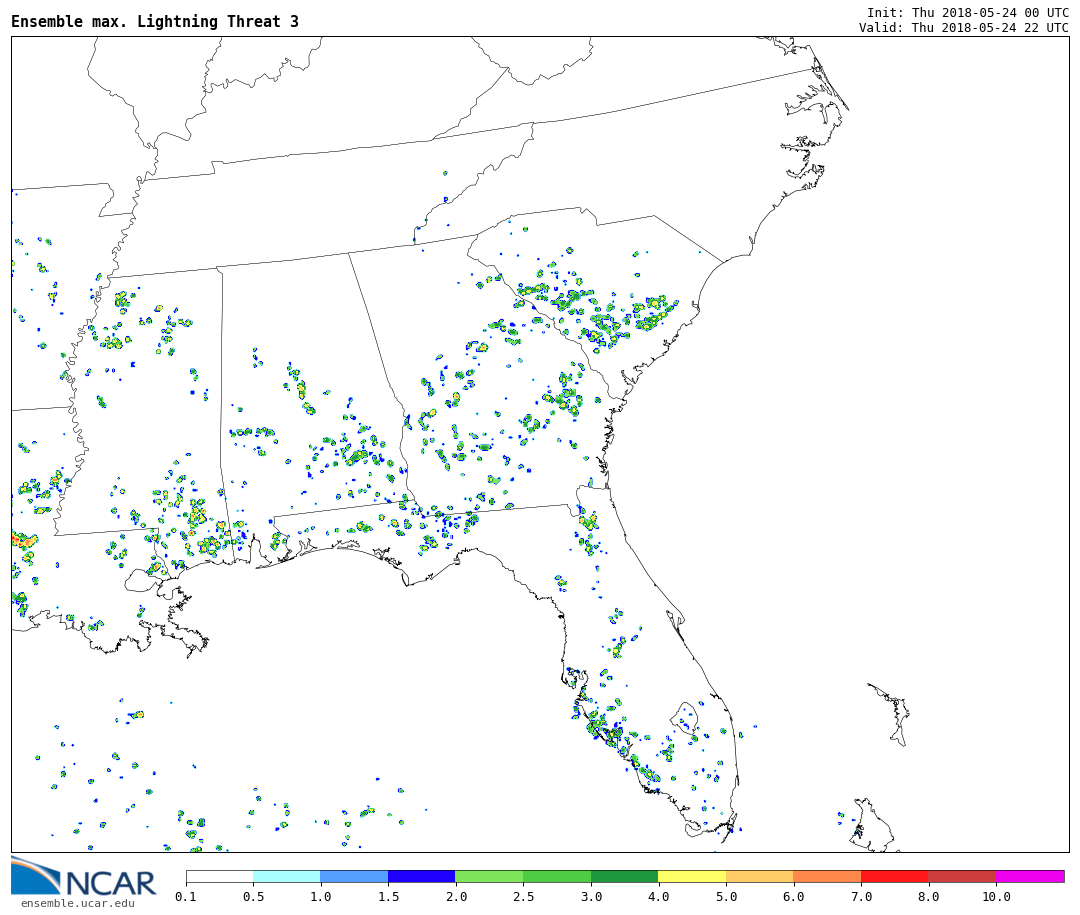Pick the white swatch on the colorbar
The height and width of the screenshot is (915, 1080).
[219, 876]
